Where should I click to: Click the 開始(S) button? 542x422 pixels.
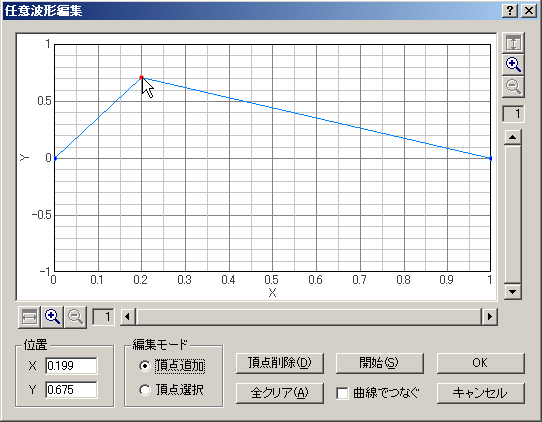click(380, 363)
